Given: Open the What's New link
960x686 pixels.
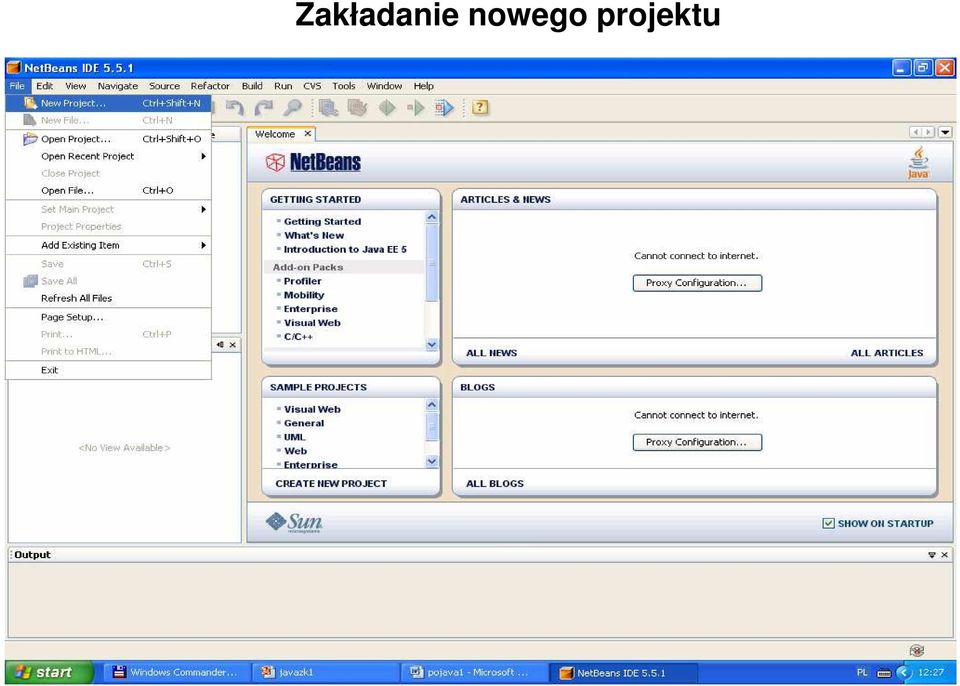Looking at the screenshot, I should pos(314,235).
